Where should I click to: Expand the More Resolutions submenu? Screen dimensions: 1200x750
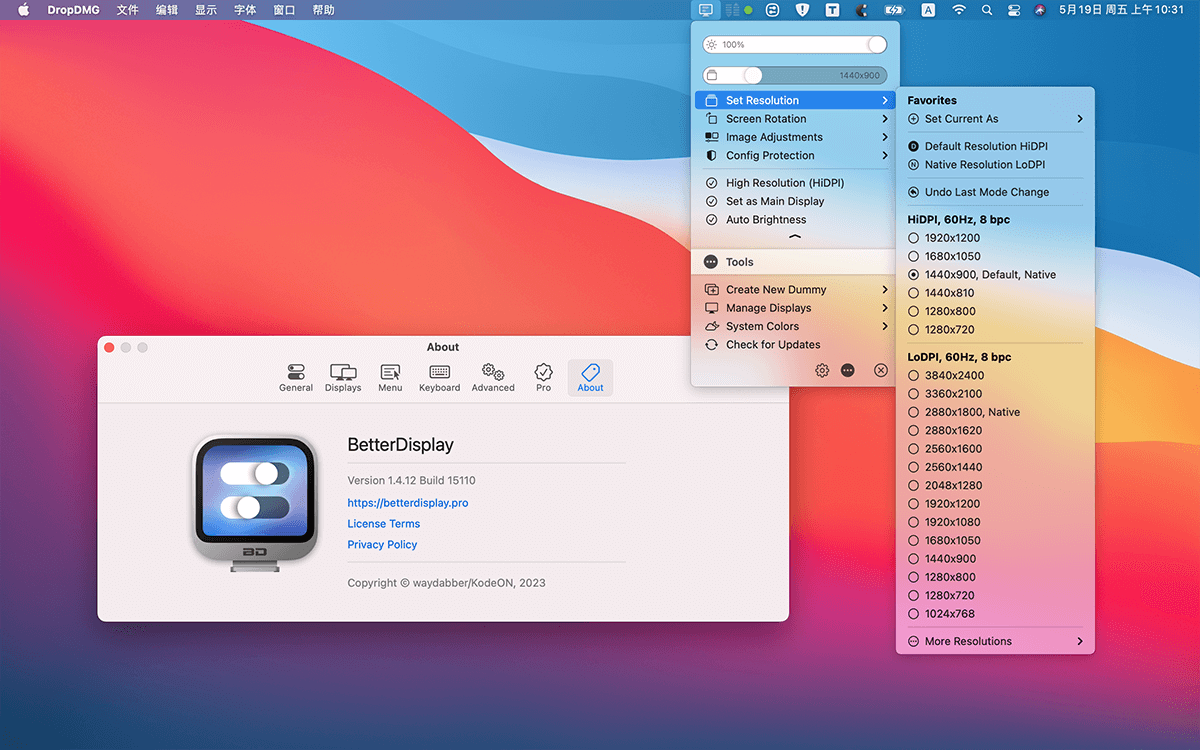click(995, 641)
